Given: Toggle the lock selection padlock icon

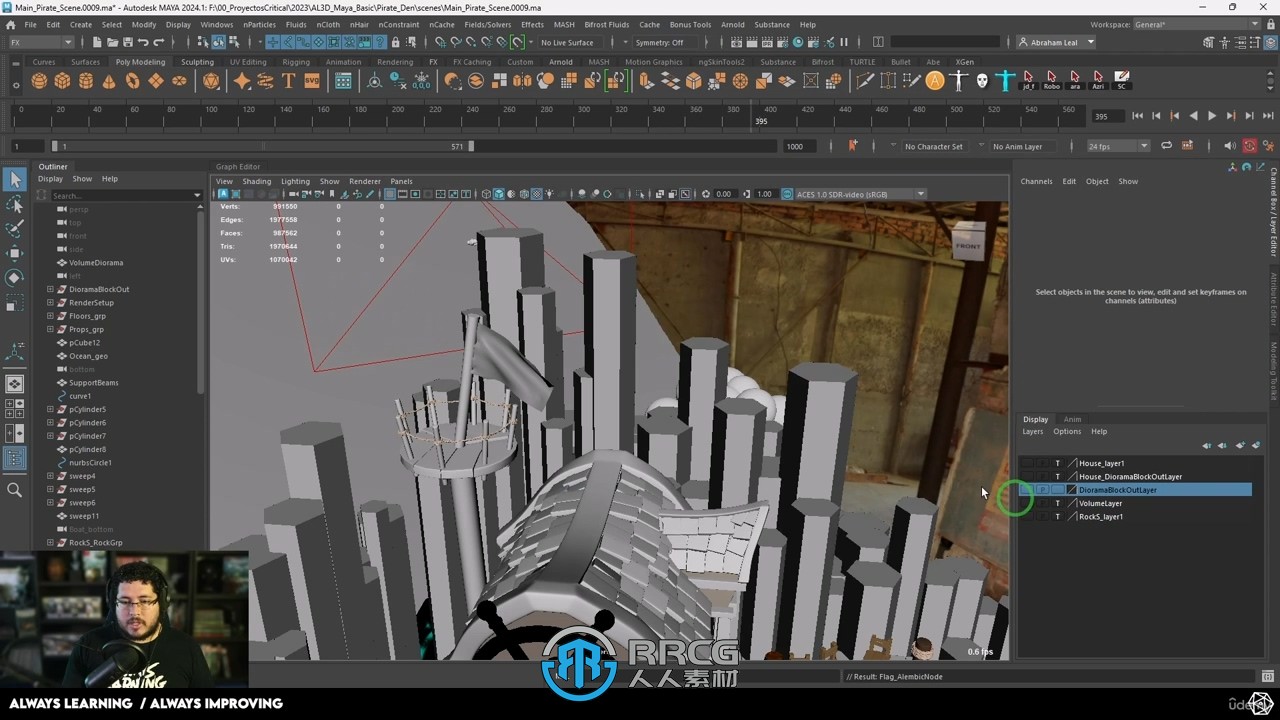Looking at the screenshot, I should click(395, 42).
